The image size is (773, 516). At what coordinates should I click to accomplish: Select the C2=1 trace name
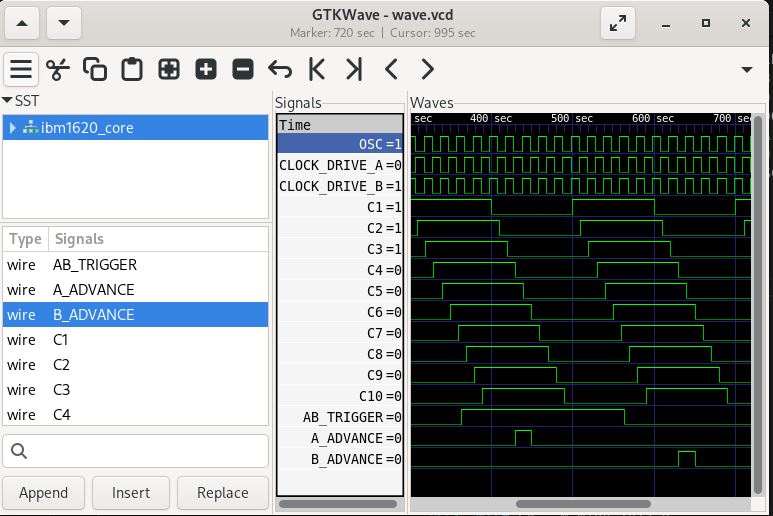coord(340,228)
